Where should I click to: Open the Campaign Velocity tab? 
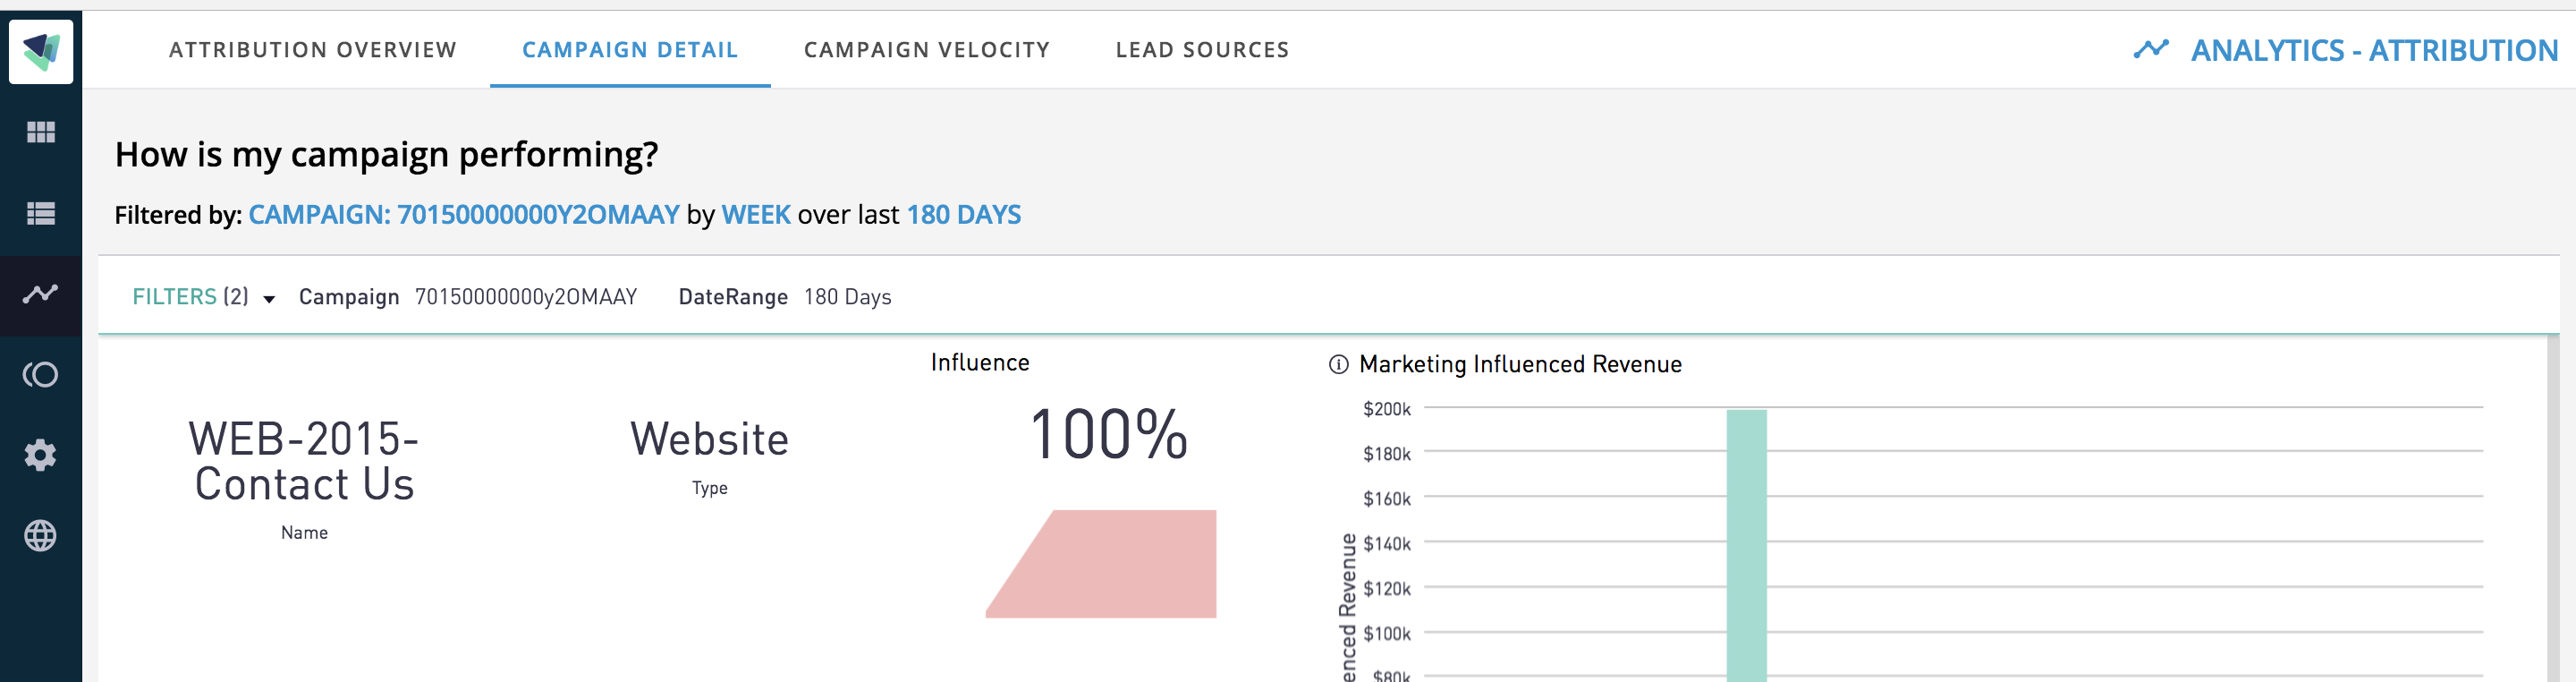pos(927,50)
